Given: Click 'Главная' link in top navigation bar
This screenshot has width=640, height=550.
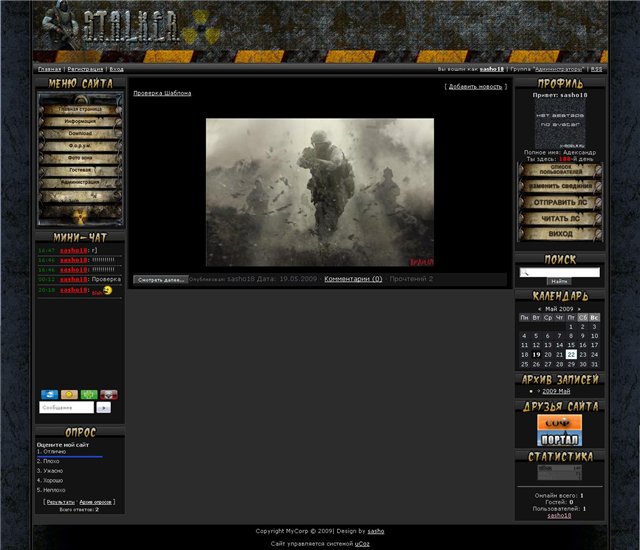Looking at the screenshot, I should 49,69.
